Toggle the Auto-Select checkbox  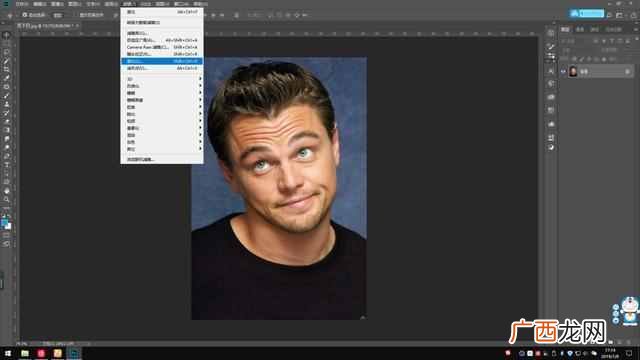24,15
